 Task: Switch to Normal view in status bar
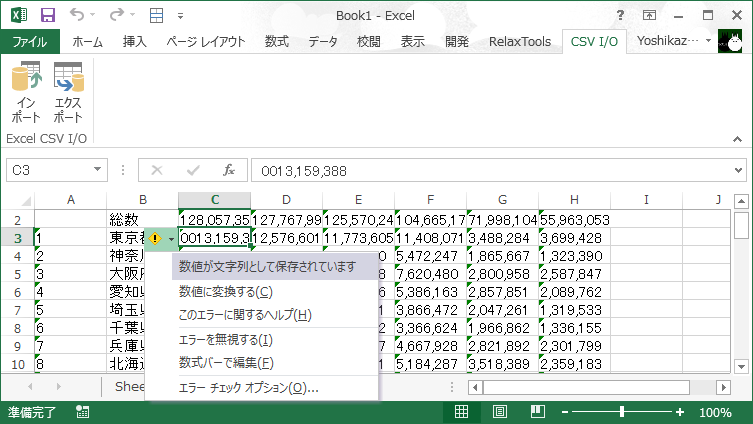click(461, 412)
